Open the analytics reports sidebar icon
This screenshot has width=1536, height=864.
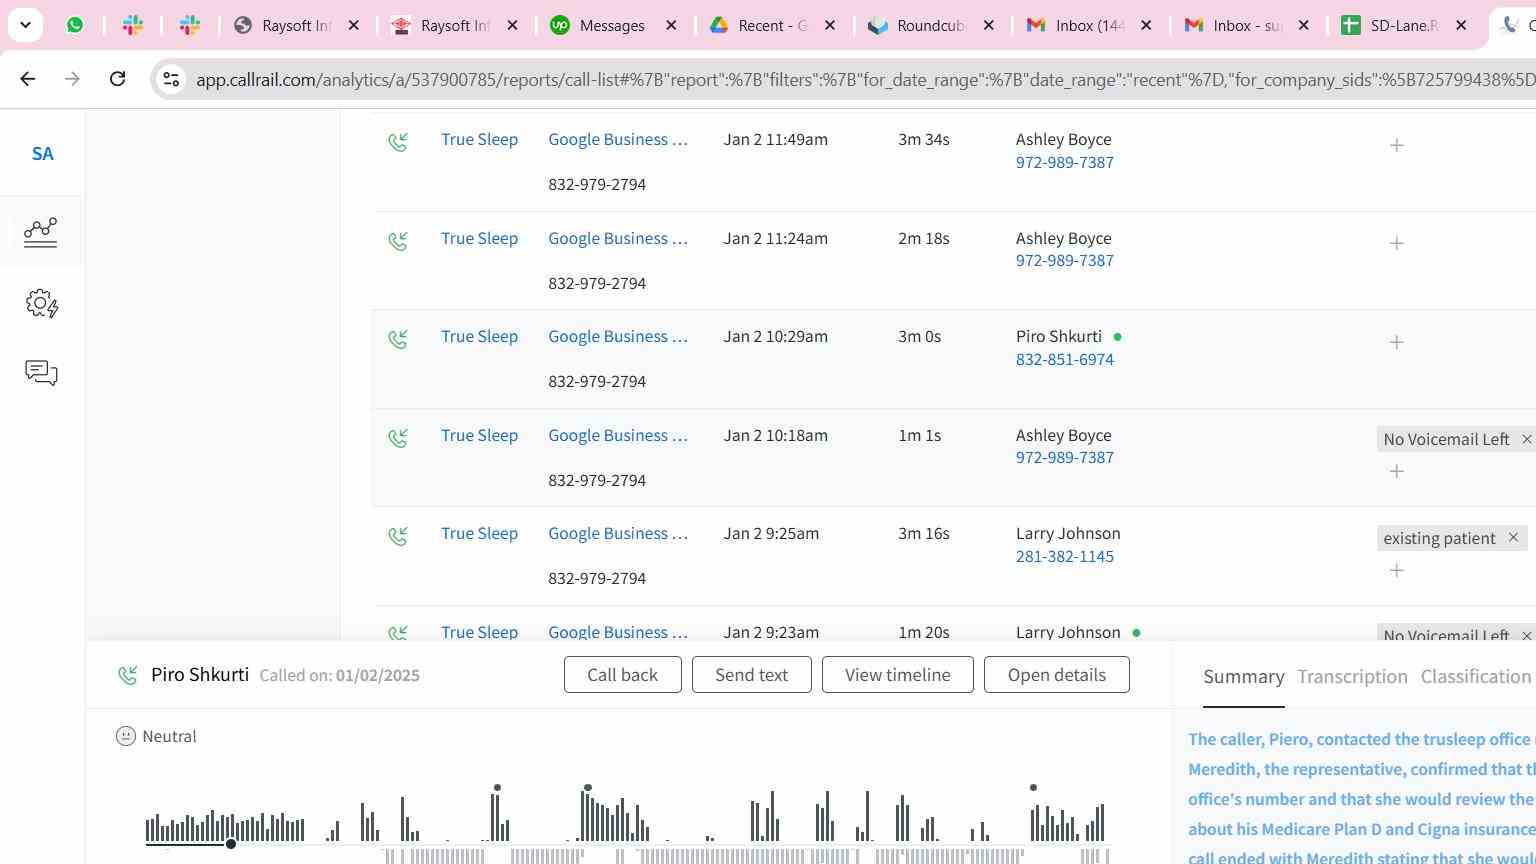pos(41,232)
